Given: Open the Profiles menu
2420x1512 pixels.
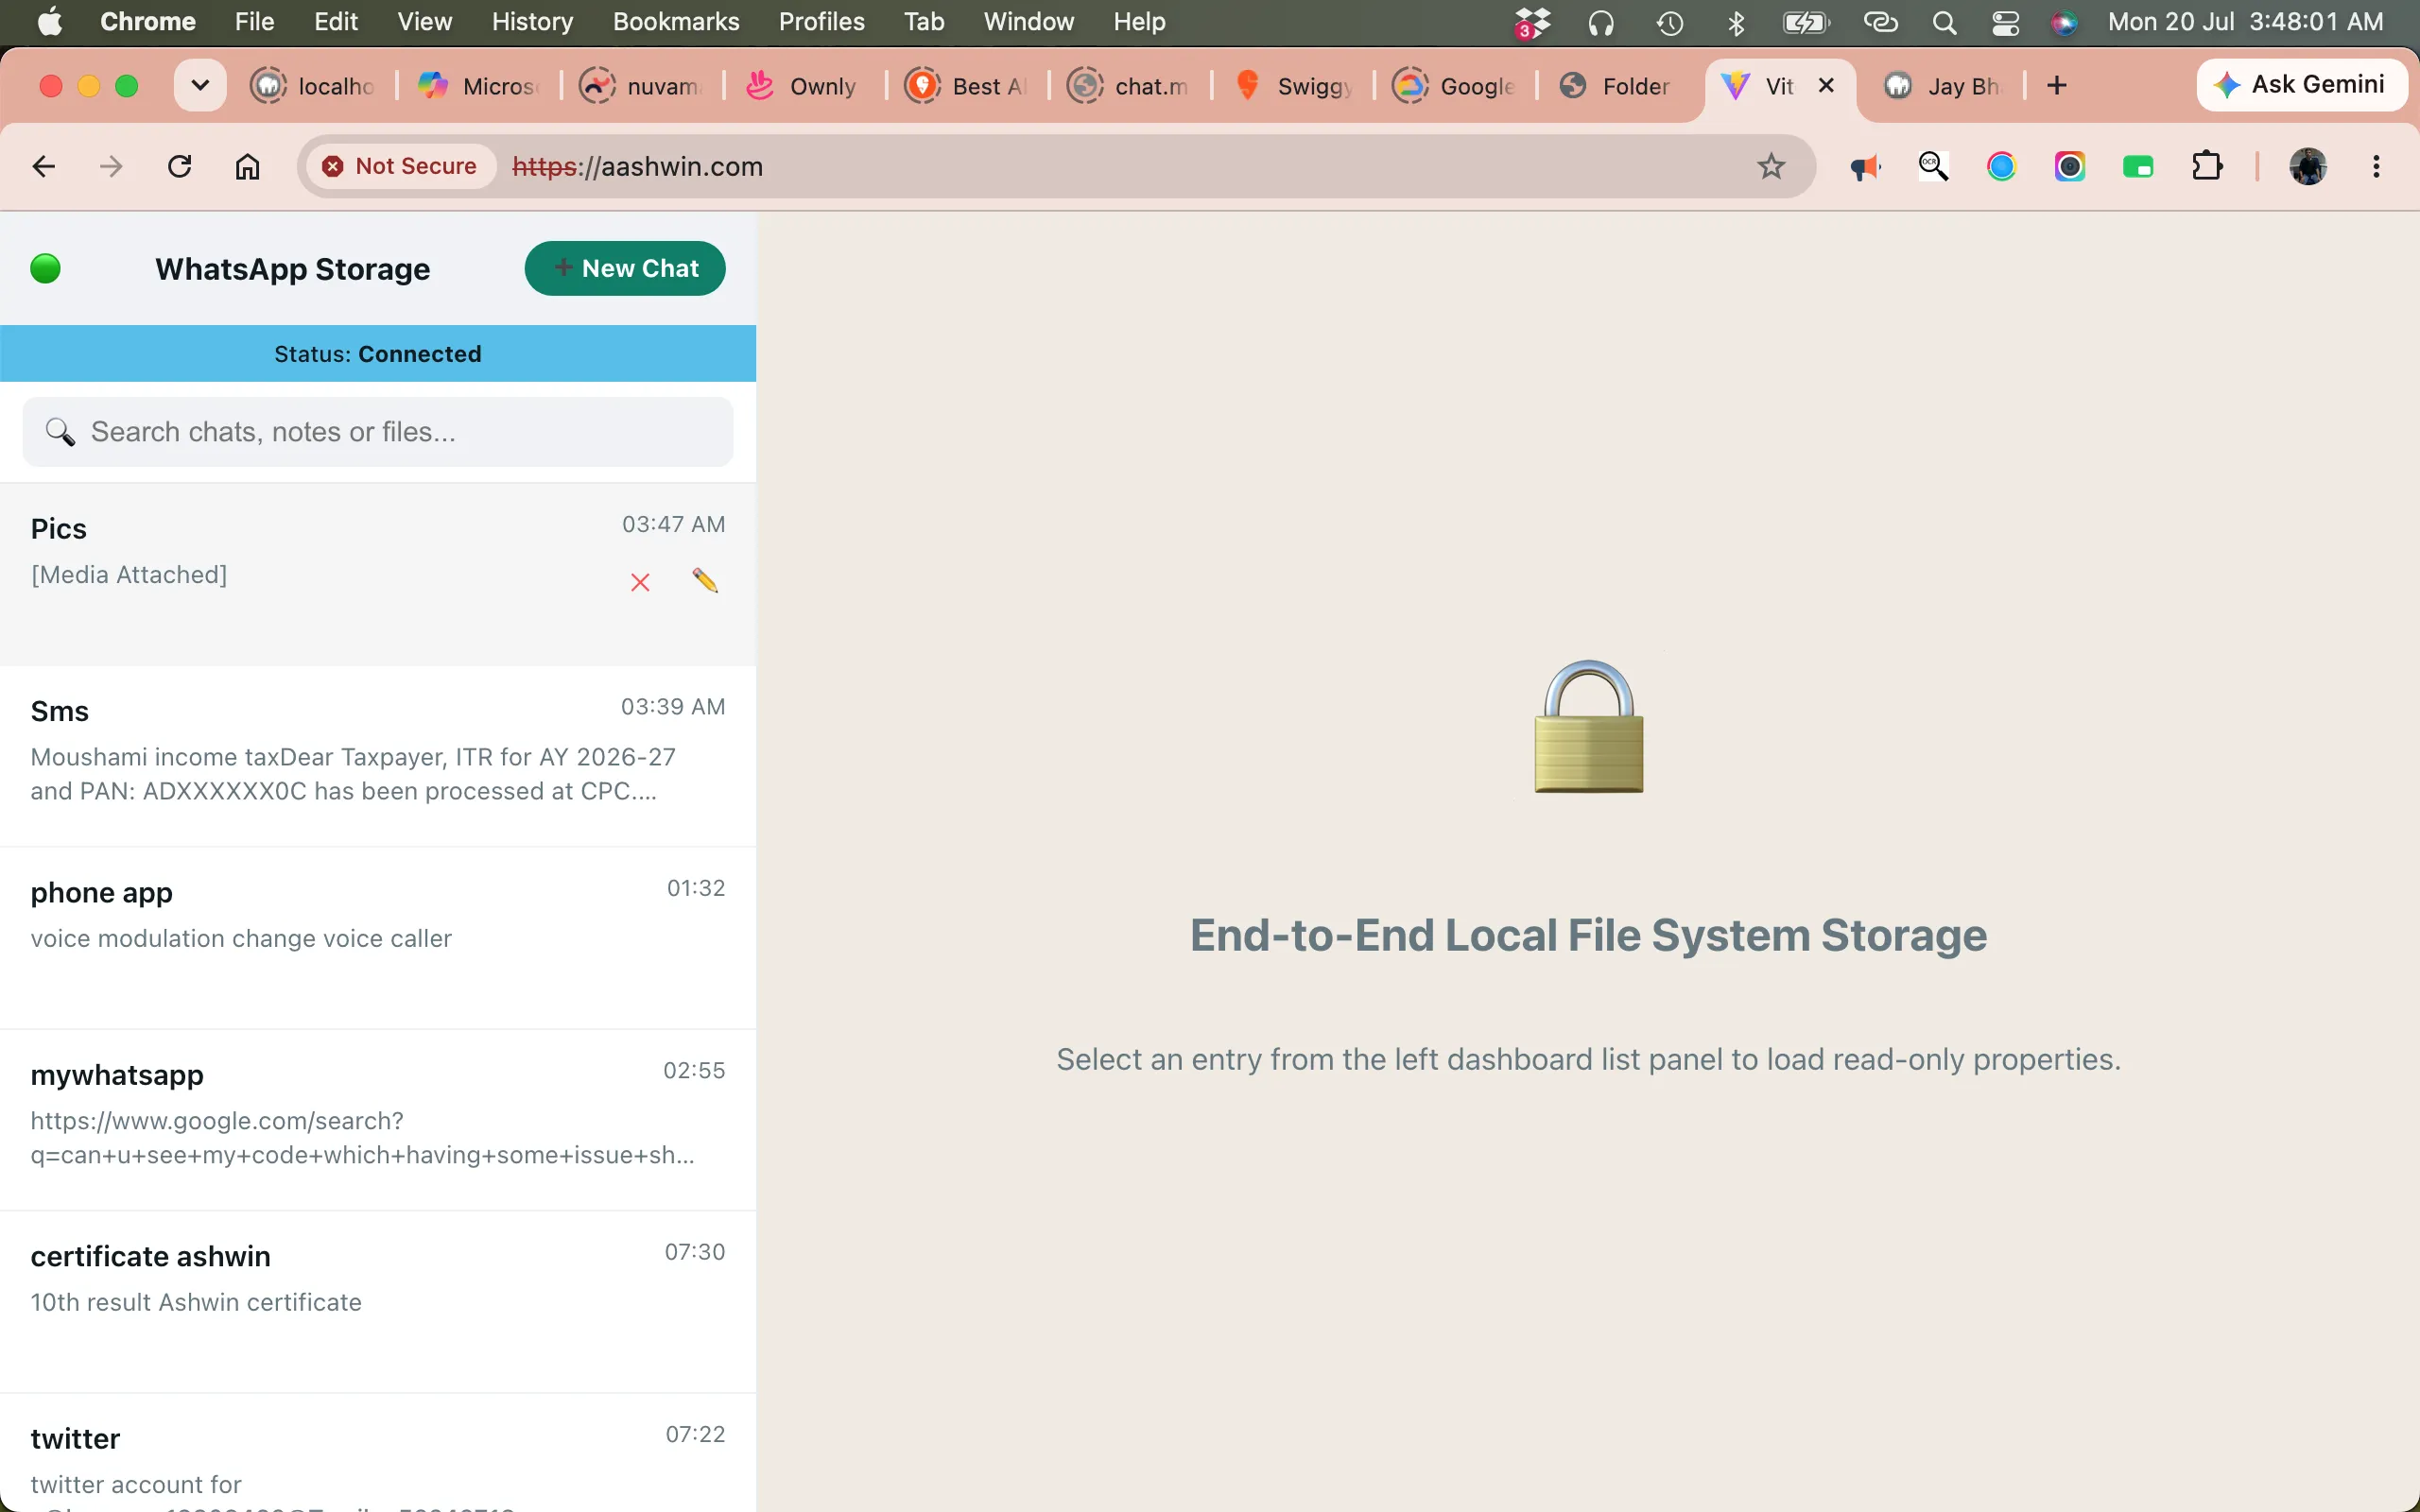Looking at the screenshot, I should (821, 22).
